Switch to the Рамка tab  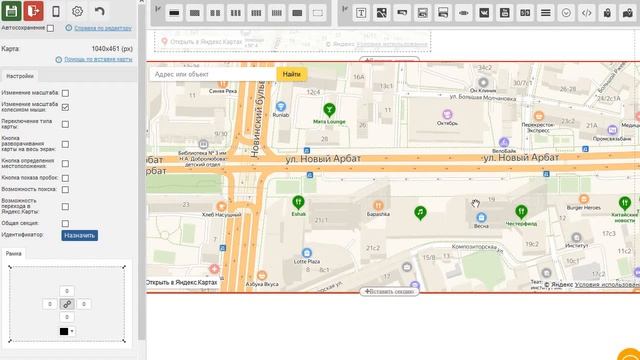coord(13,253)
